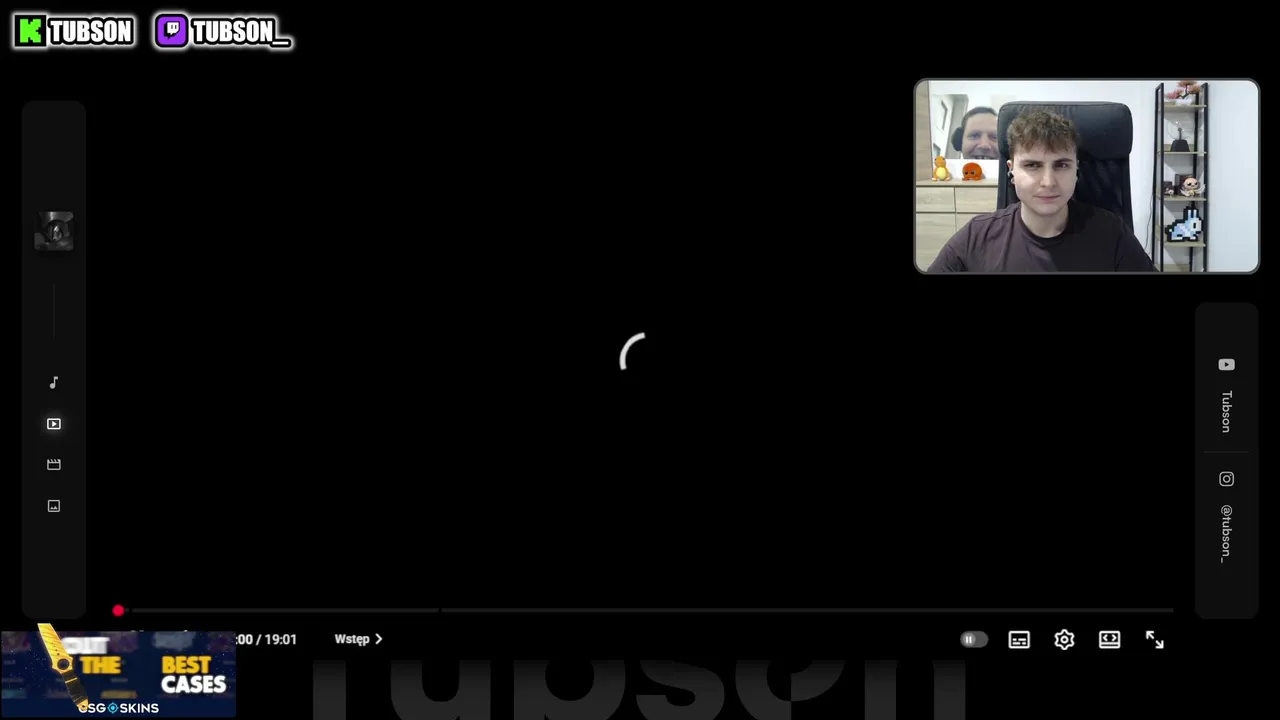Open the video play icon in left sidebar
This screenshot has width=1280, height=720.
(x=54, y=424)
